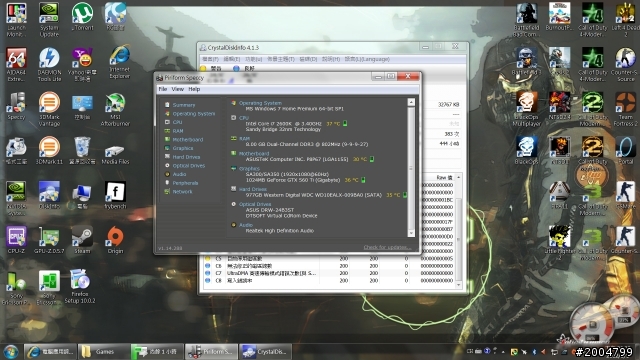Image resolution: width=640 pixels, height=360 pixels.
Task: Launch Left 4 Dead 2 shortcut
Action: [625, 20]
